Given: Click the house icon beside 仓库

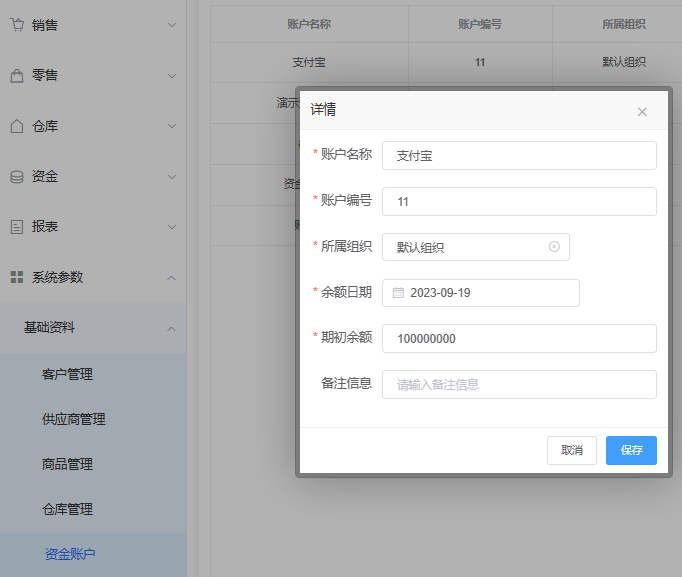Looking at the screenshot, I should tap(17, 126).
